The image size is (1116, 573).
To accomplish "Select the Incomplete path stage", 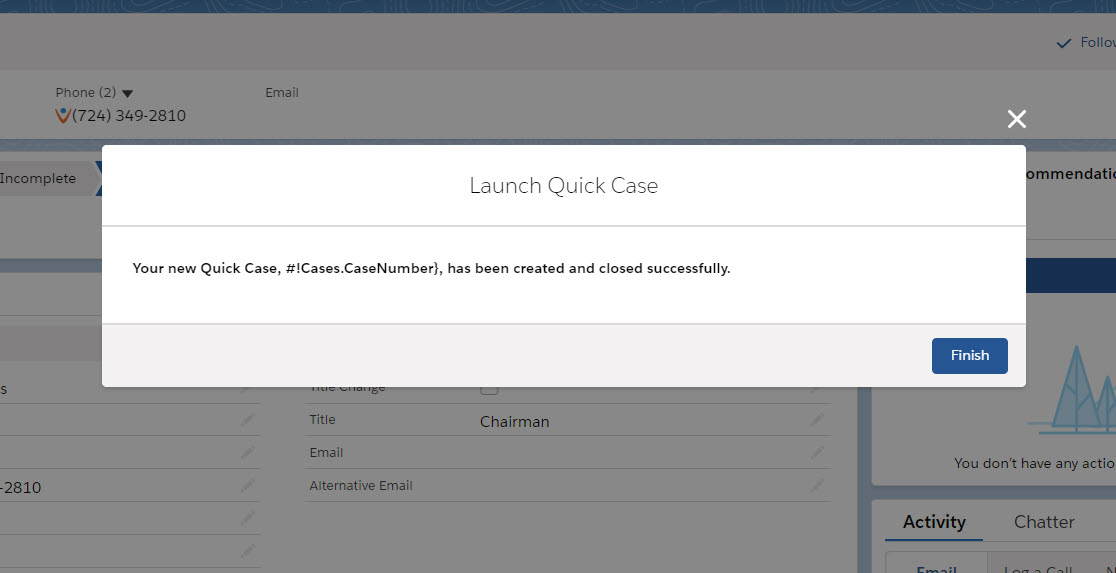I will point(40,179).
